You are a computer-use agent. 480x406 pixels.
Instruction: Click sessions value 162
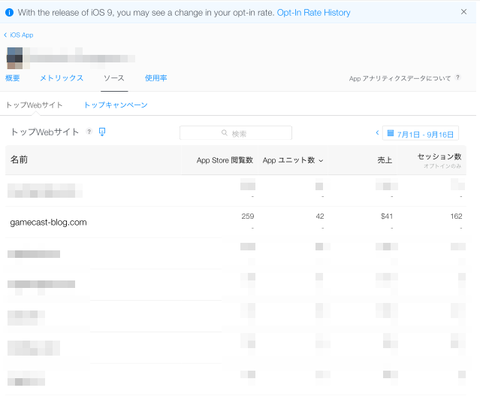click(456, 216)
